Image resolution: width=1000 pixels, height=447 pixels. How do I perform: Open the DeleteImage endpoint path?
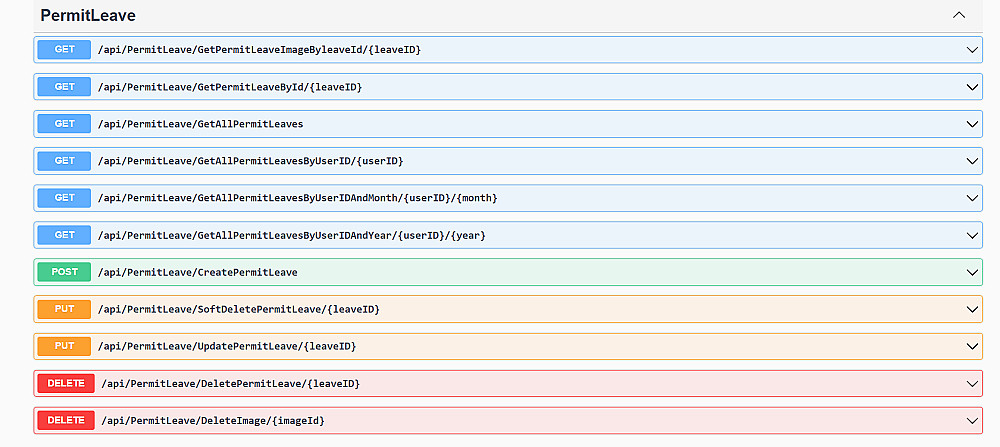click(x=211, y=421)
